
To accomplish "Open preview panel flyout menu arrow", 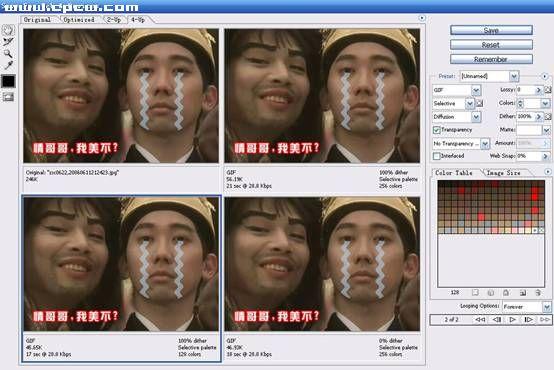I will coord(422,18).
